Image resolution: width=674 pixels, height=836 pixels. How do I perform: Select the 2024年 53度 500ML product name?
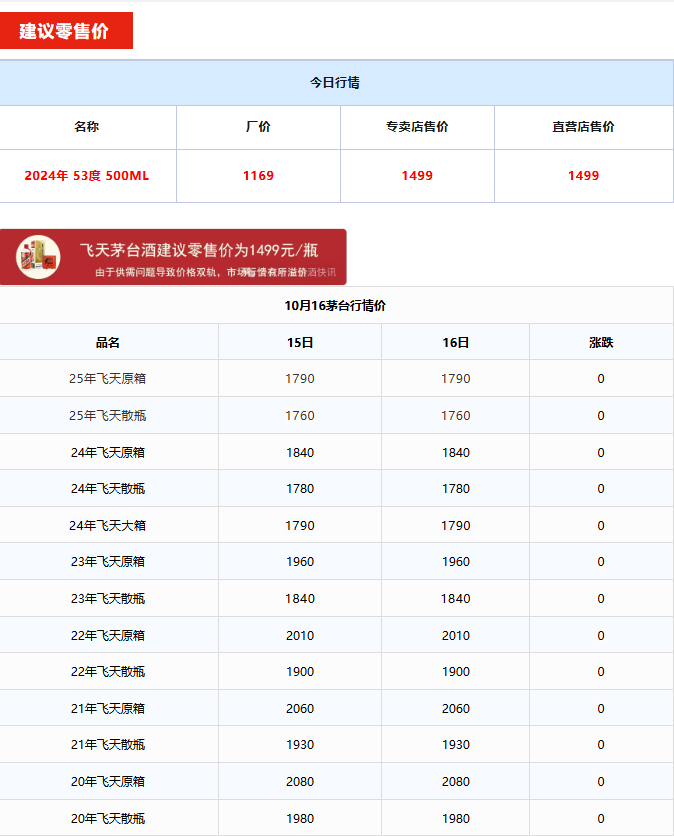(87, 176)
